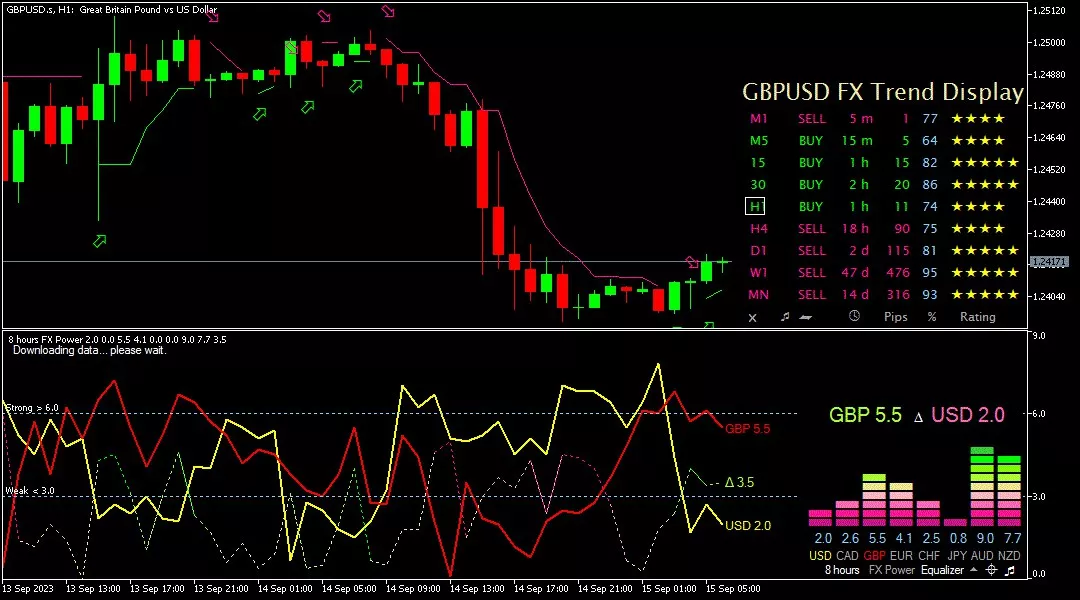Select the M1 timeframe row label
1080x600 pixels.
758,118
